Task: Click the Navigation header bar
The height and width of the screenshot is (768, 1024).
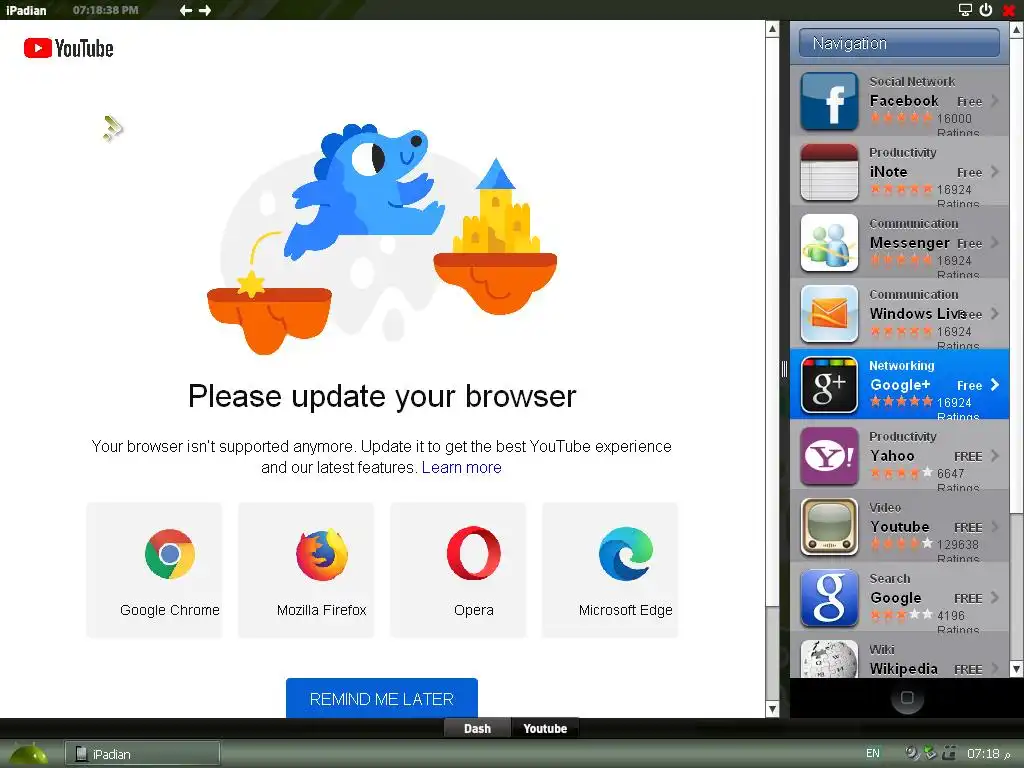Action: coord(899,43)
